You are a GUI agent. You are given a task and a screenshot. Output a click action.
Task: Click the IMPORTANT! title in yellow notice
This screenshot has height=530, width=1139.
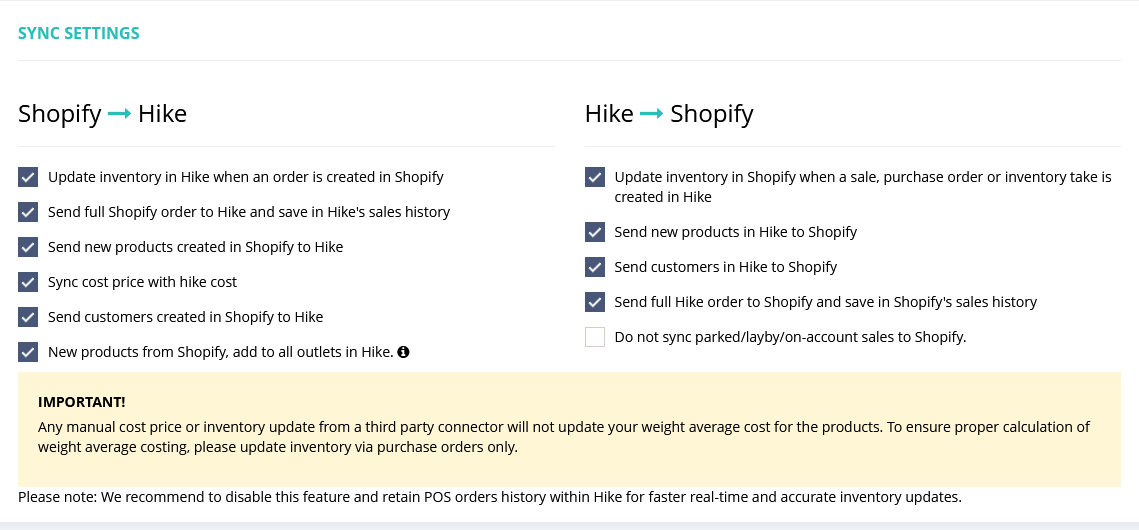pyautogui.click(x=81, y=402)
